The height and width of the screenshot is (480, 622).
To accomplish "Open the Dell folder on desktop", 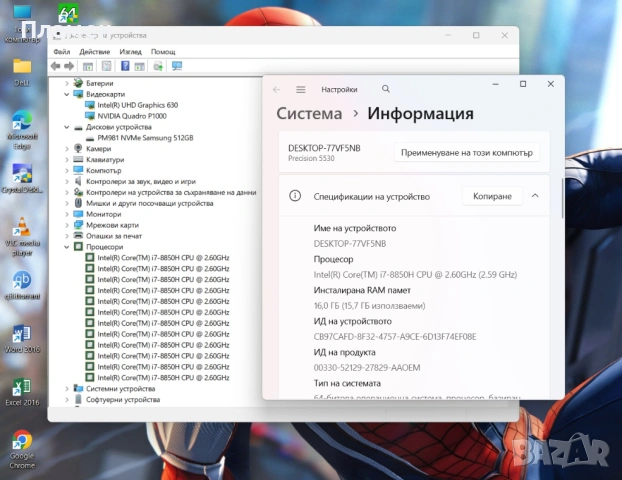I will 22,72.
